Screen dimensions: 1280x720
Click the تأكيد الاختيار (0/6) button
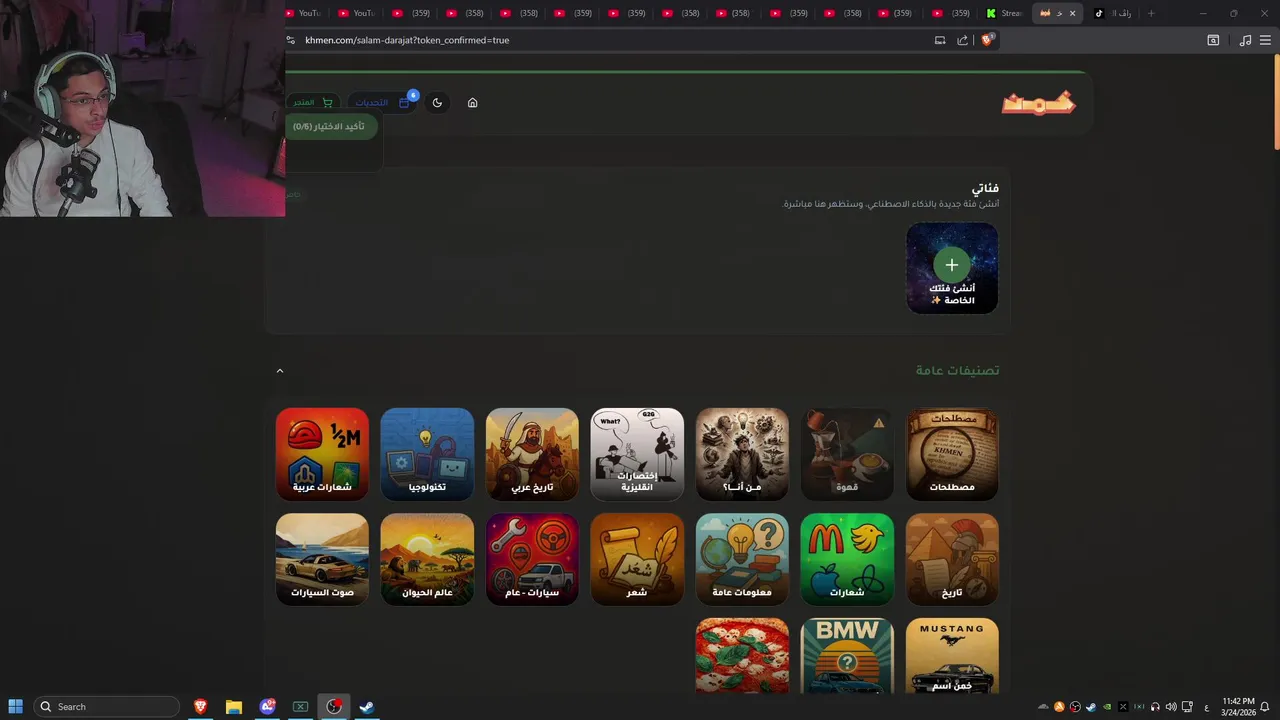click(x=330, y=126)
